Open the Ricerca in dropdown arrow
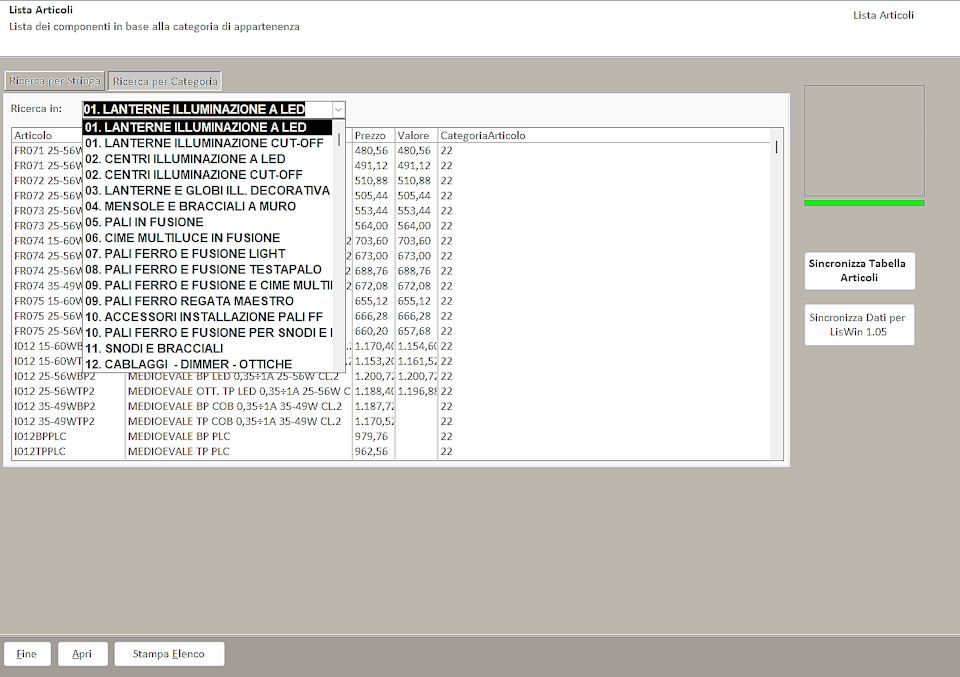Viewport: 960px width, 677px height. (338, 110)
